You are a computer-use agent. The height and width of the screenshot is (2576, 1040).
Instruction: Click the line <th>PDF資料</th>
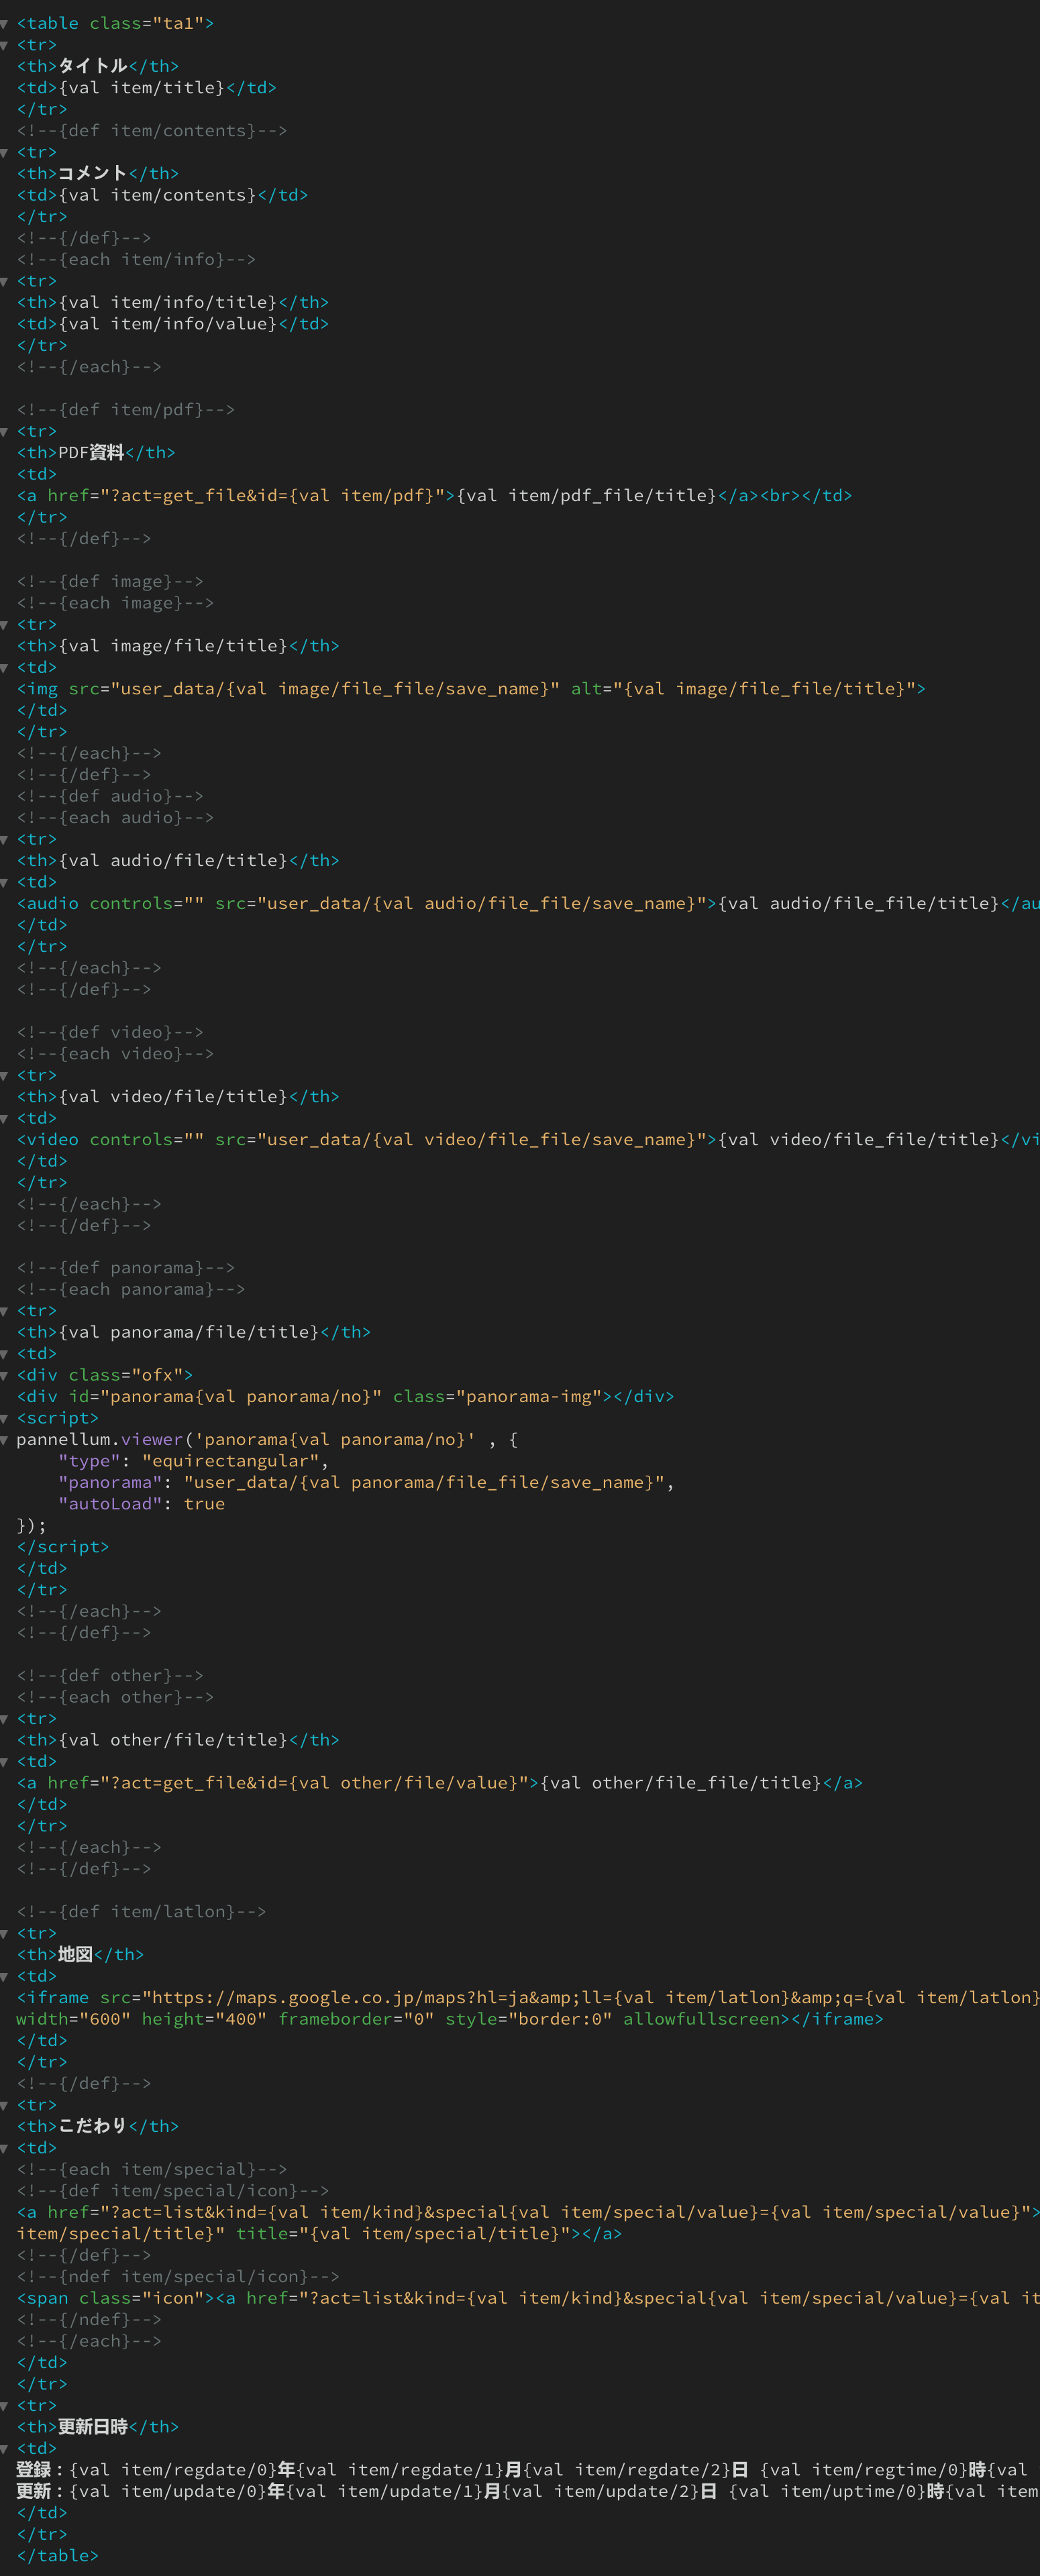click(96, 452)
